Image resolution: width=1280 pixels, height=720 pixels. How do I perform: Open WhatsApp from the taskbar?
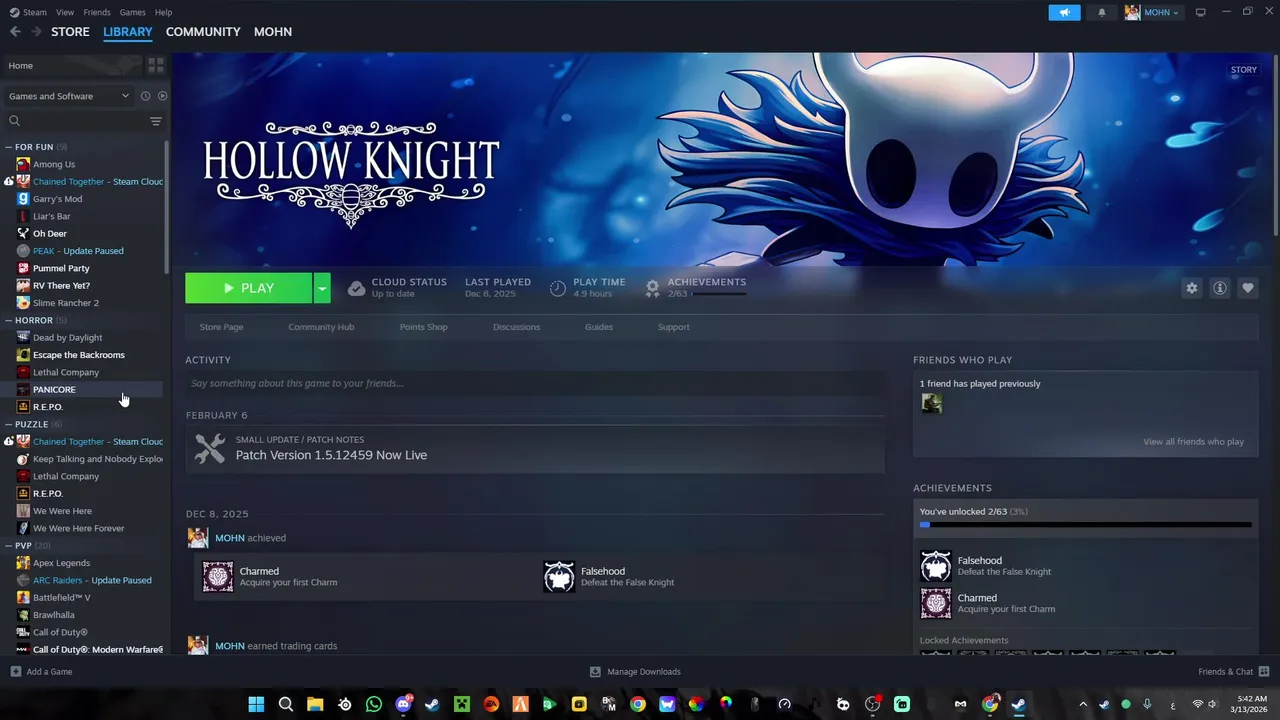pyautogui.click(x=374, y=704)
